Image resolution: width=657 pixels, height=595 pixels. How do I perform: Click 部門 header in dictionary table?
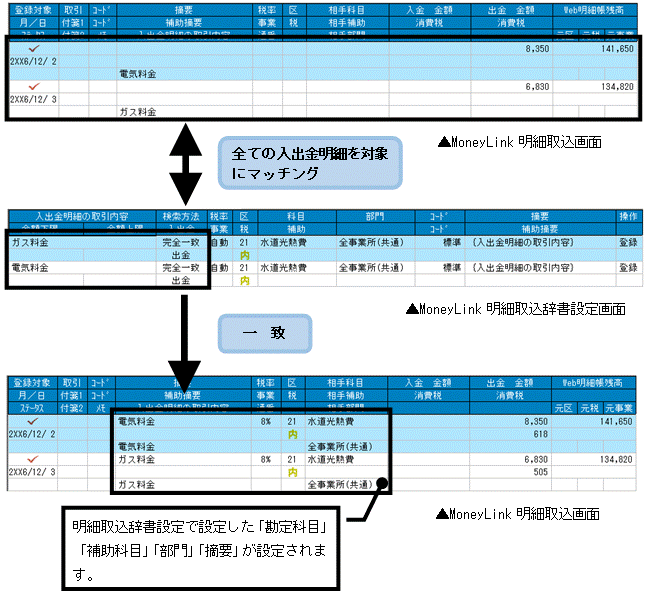[x=375, y=216]
